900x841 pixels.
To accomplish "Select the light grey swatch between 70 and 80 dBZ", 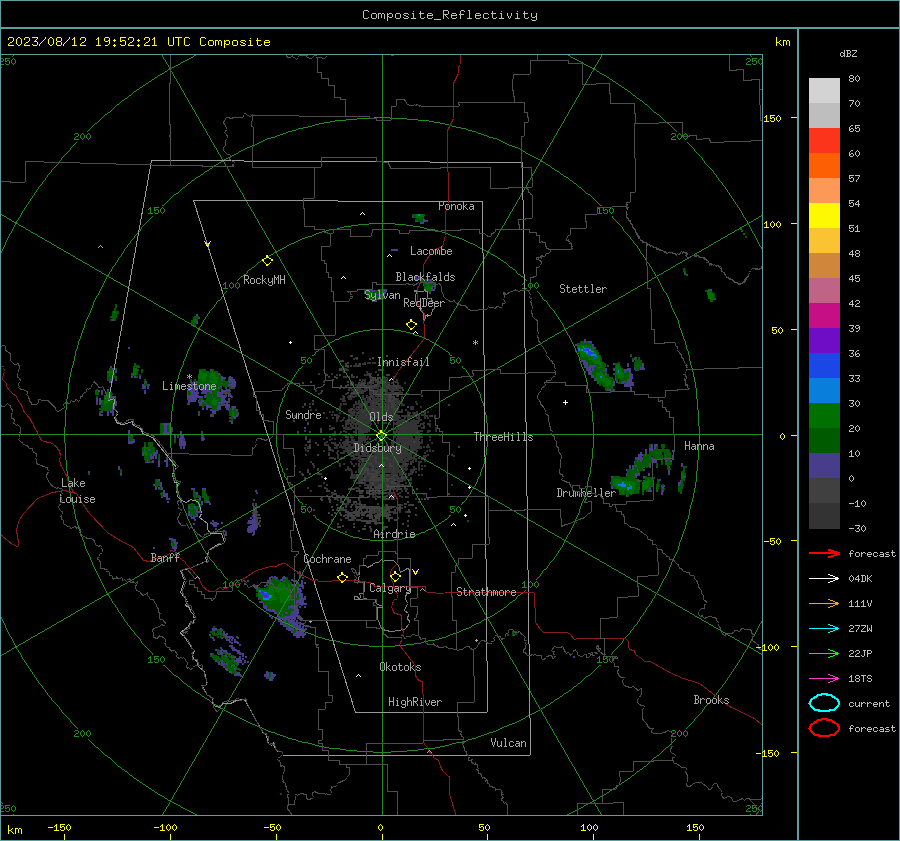I will pyautogui.click(x=824, y=91).
